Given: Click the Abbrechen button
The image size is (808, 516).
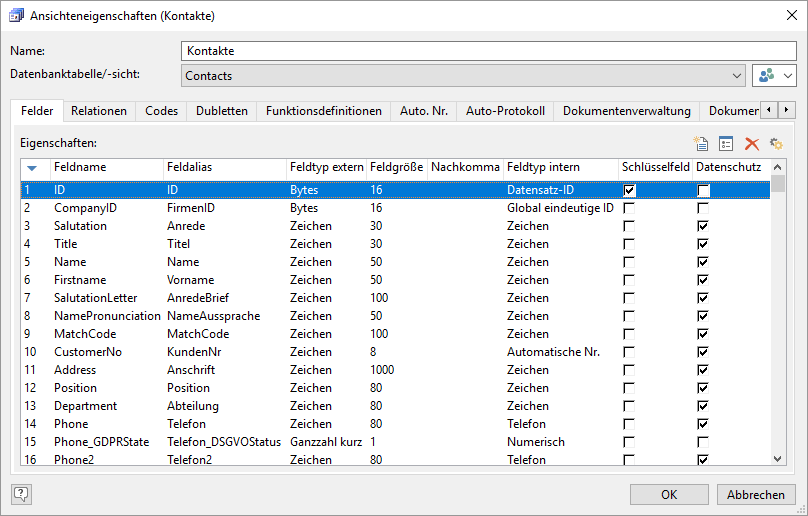Looking at the screenshot, I should coord(756,494).
